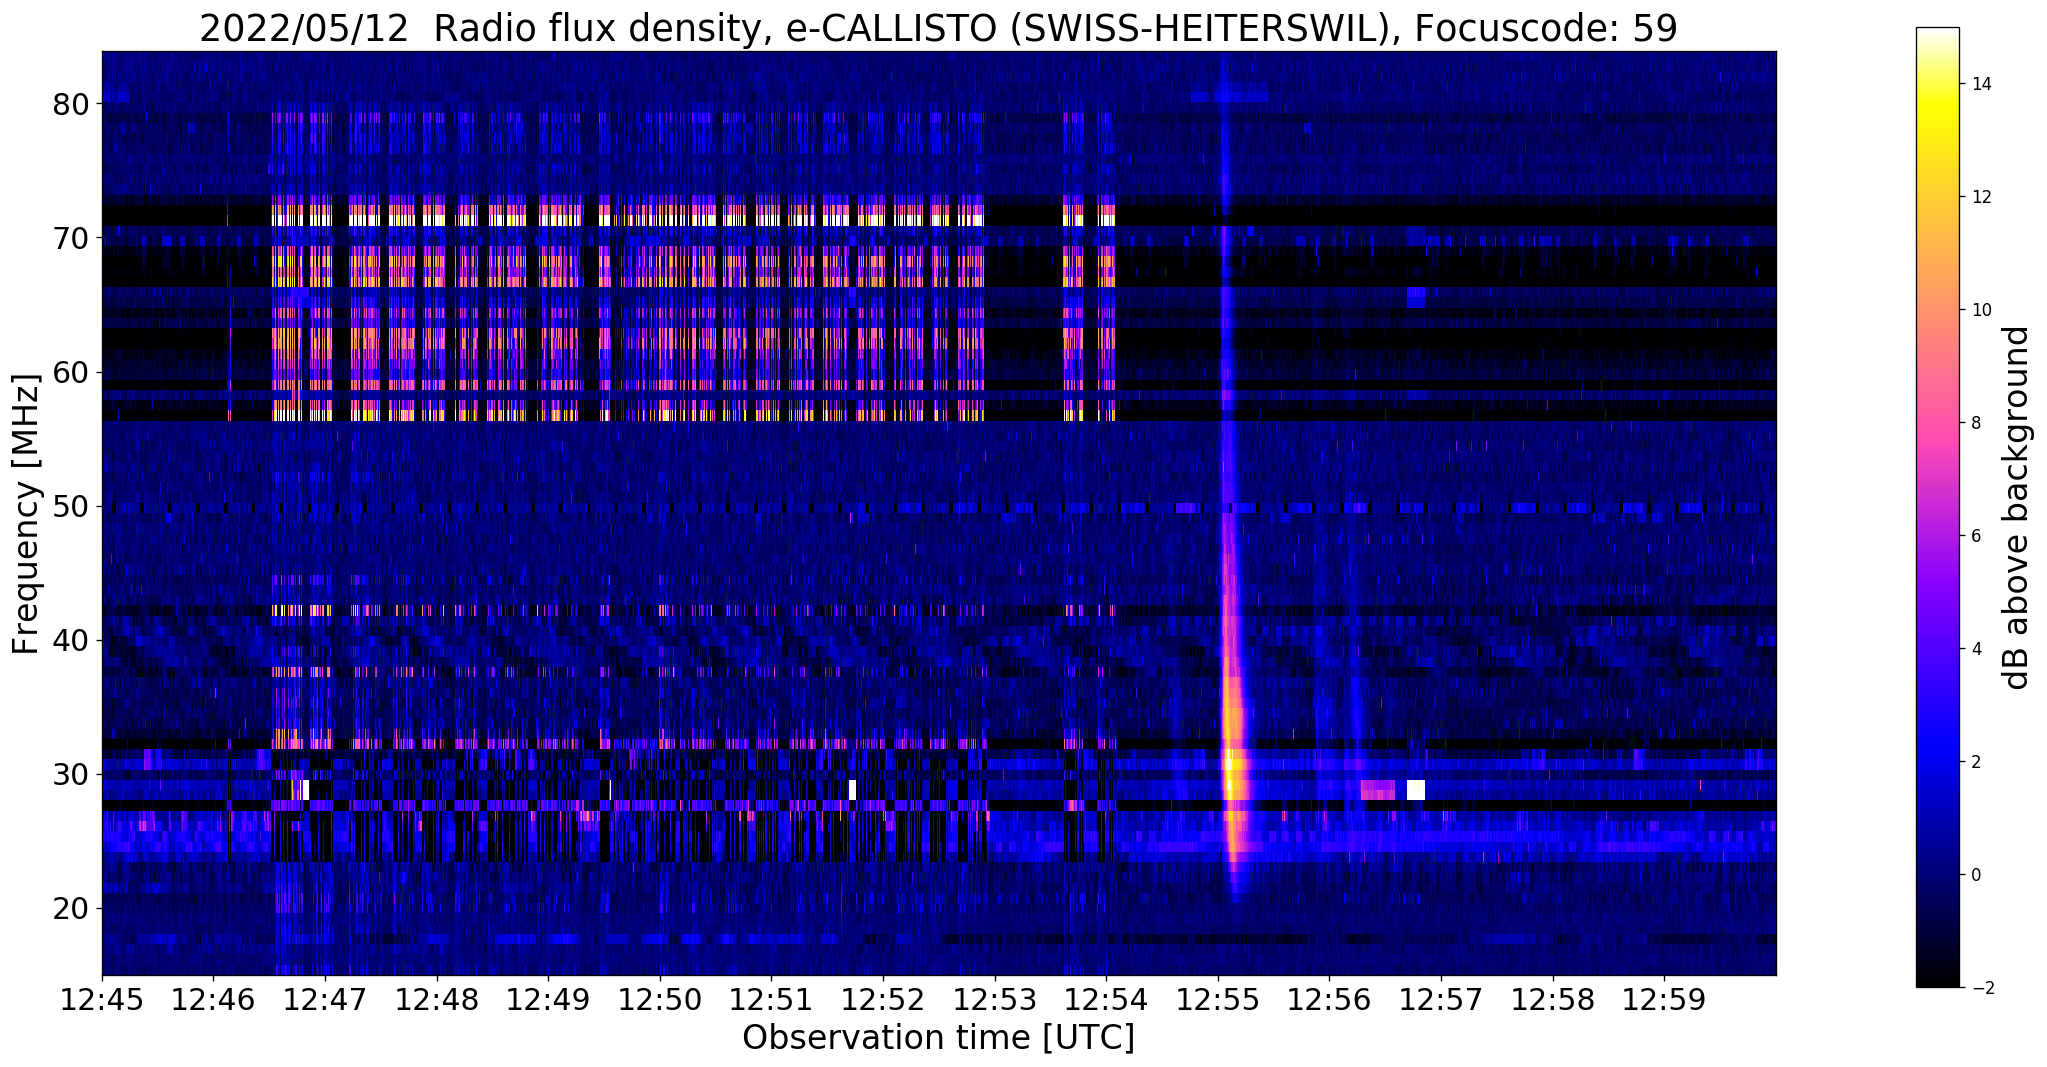Click the 'dB above background' colorbar label
The width and height of the screenshot is (2047, 1067).
tap(2016, 507)
